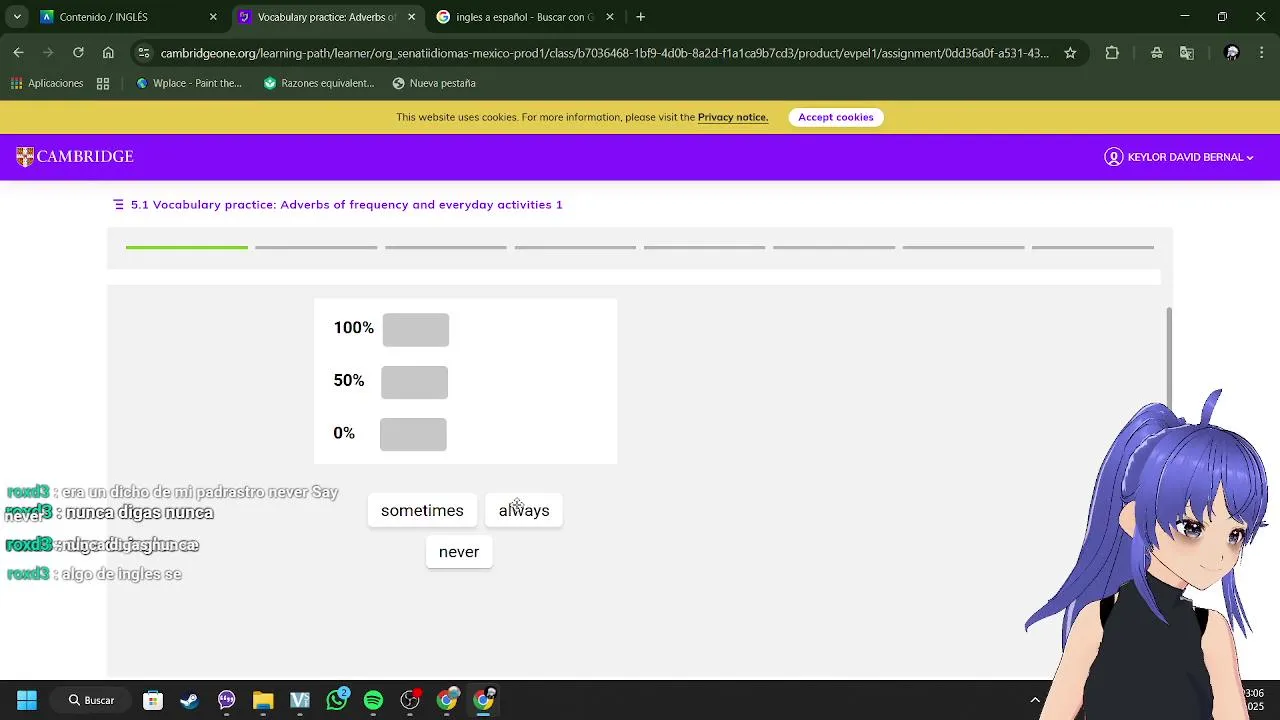The height and width of the screenshot is (720, 1280).
Task: View site information for cambridgeone.org
Action: point(144,53)
